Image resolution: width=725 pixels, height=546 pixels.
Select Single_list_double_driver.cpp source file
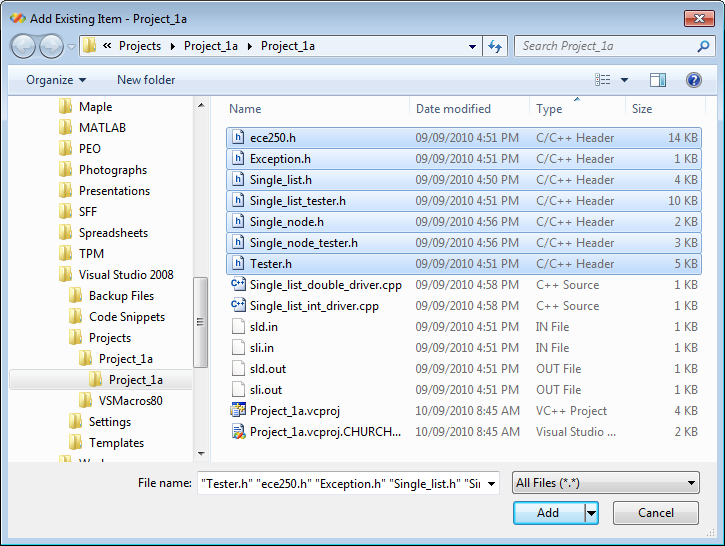[325, 285]
